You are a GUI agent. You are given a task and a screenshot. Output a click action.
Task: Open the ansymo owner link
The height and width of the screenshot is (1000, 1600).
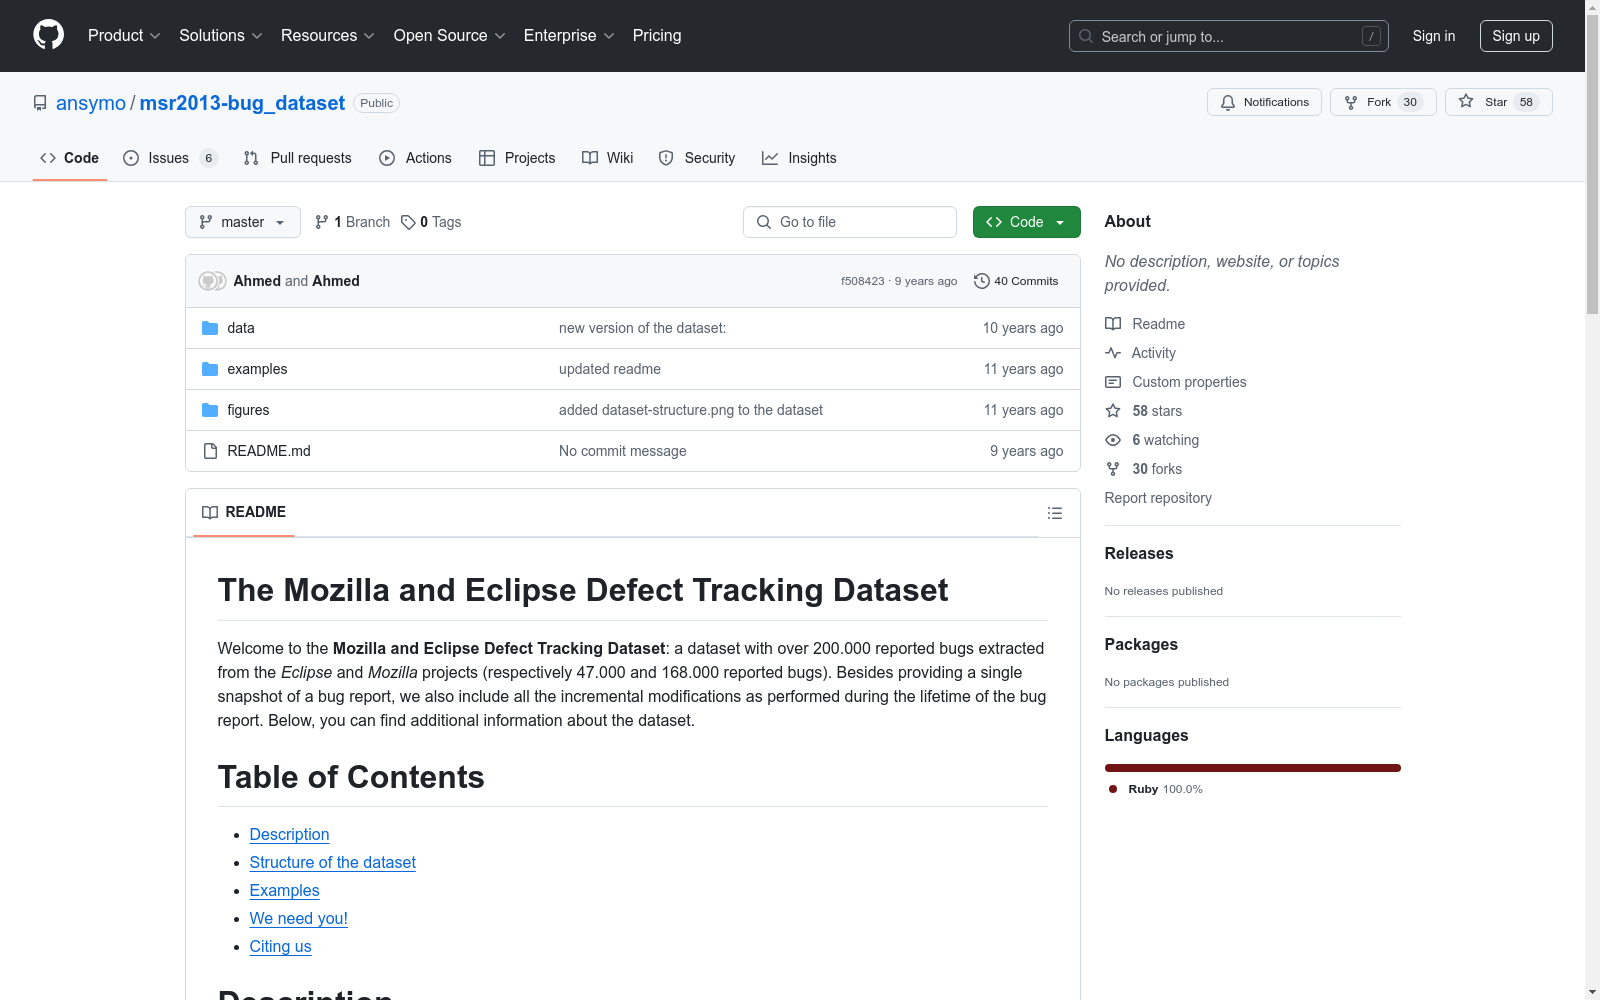click(x=91, y=103)
